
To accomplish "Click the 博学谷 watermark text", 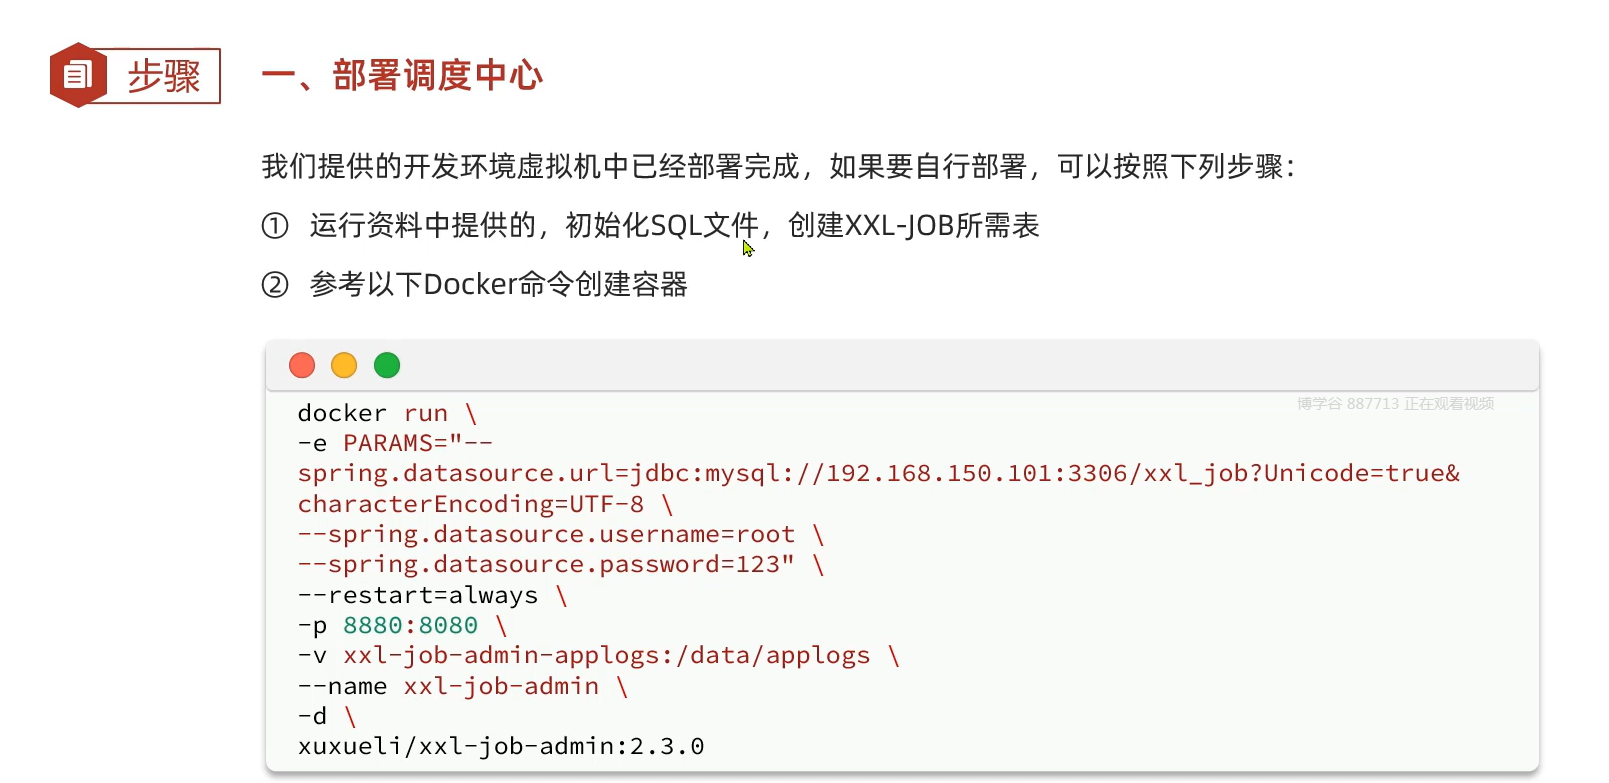I will (1395, 404).
